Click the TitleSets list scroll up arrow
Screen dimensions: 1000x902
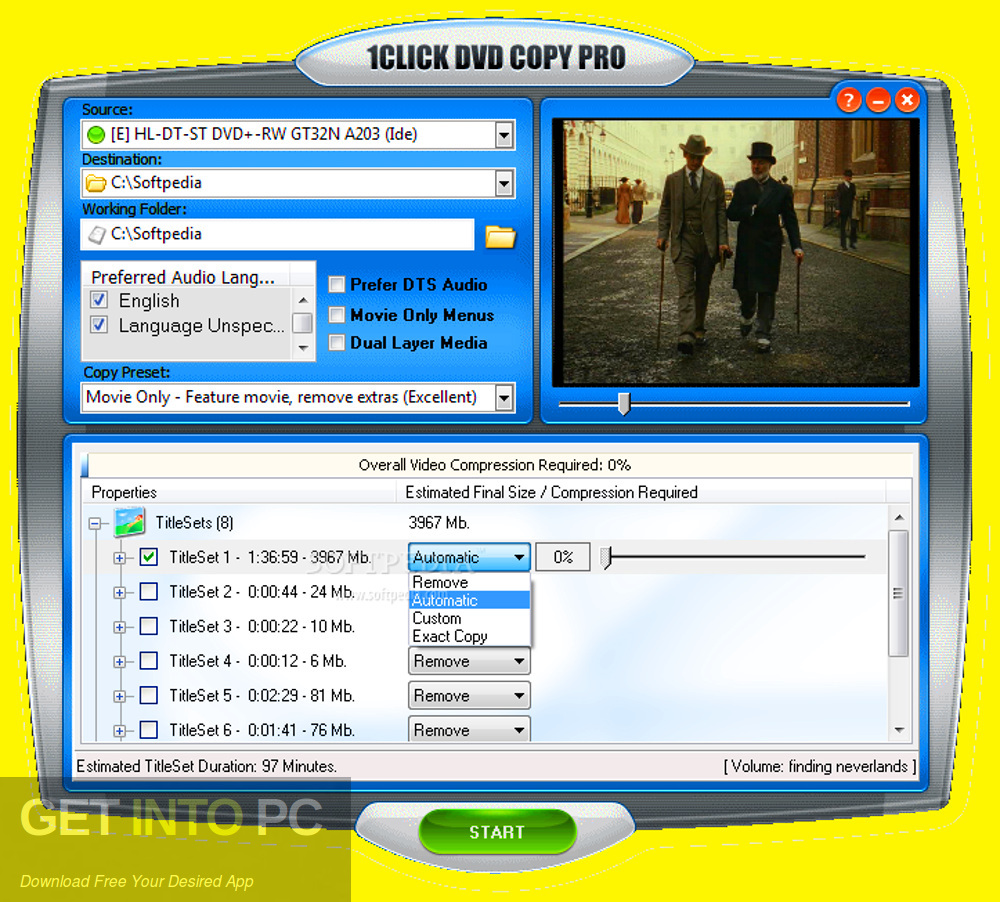click(x=899, y=517)
